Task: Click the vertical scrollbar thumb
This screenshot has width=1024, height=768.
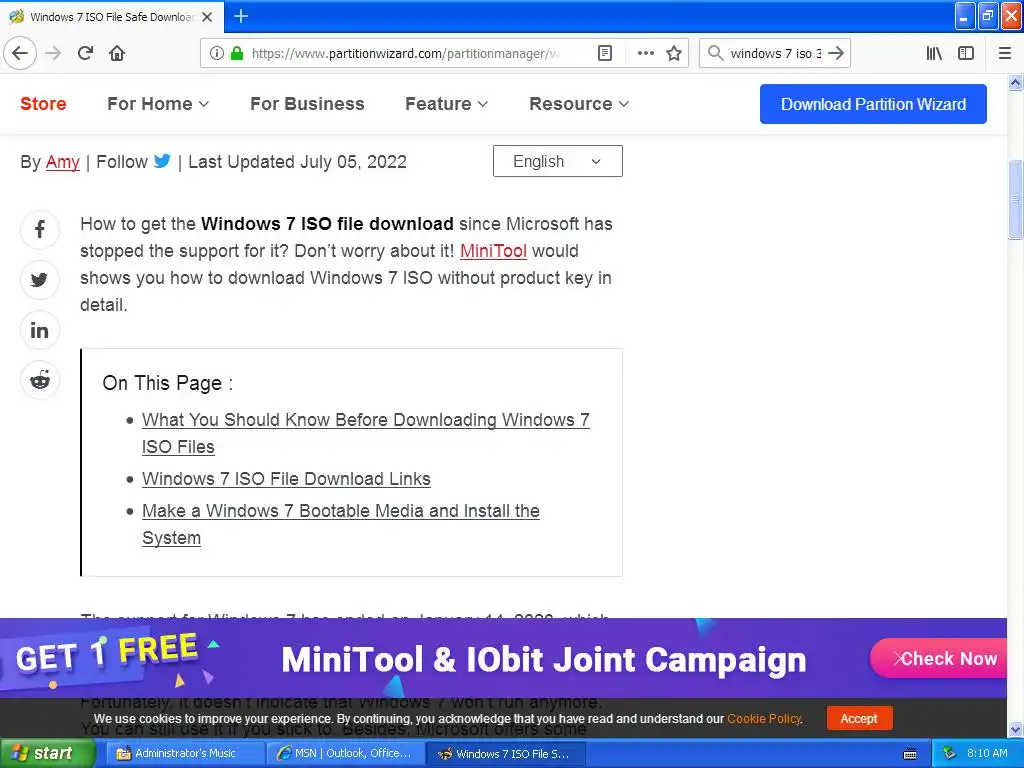Action: click(x=1015, y=199)
